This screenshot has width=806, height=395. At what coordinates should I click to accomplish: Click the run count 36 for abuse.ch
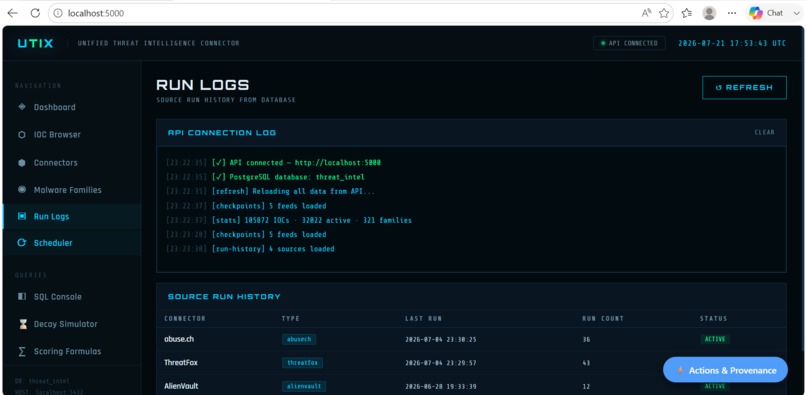click(x=586, y=339)
